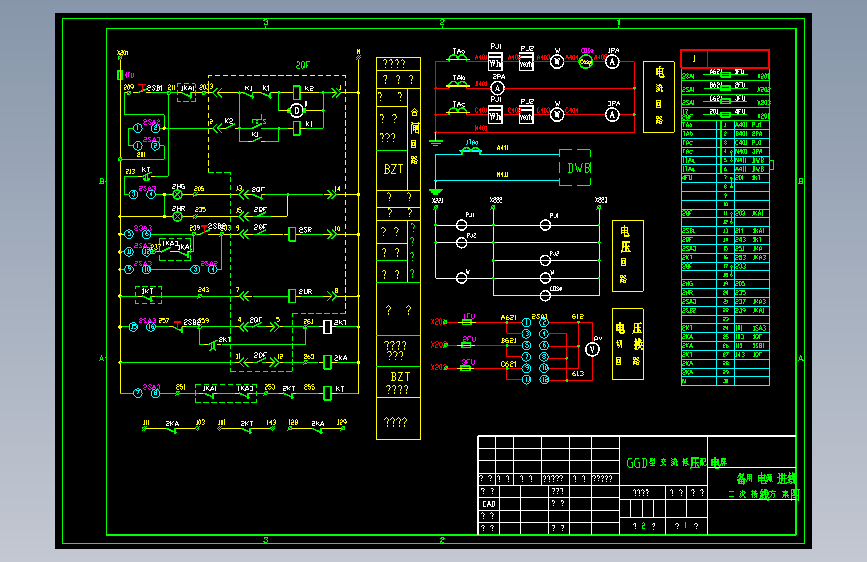
Task: Click the white D motor circle symbol
Action: (x=297, y=111)
